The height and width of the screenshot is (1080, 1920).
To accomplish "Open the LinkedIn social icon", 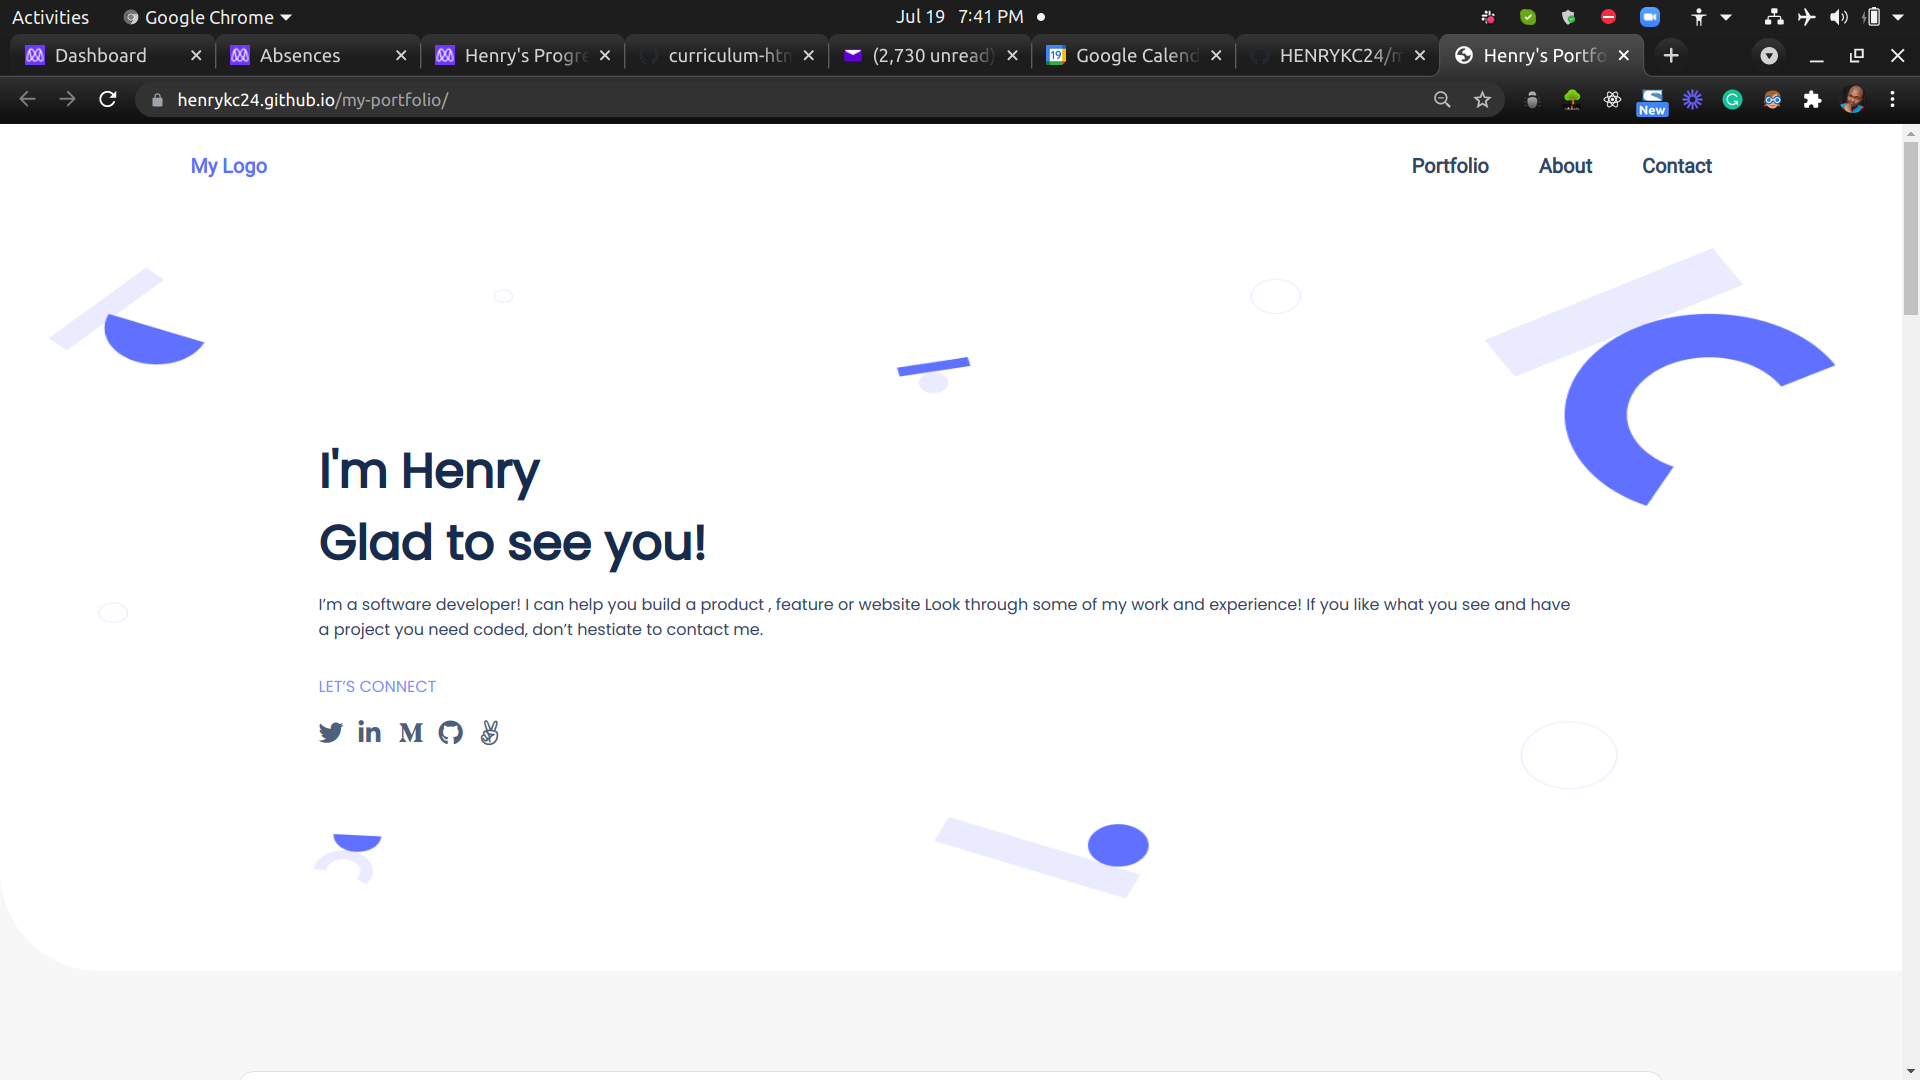I will click(x=369, y=733).
